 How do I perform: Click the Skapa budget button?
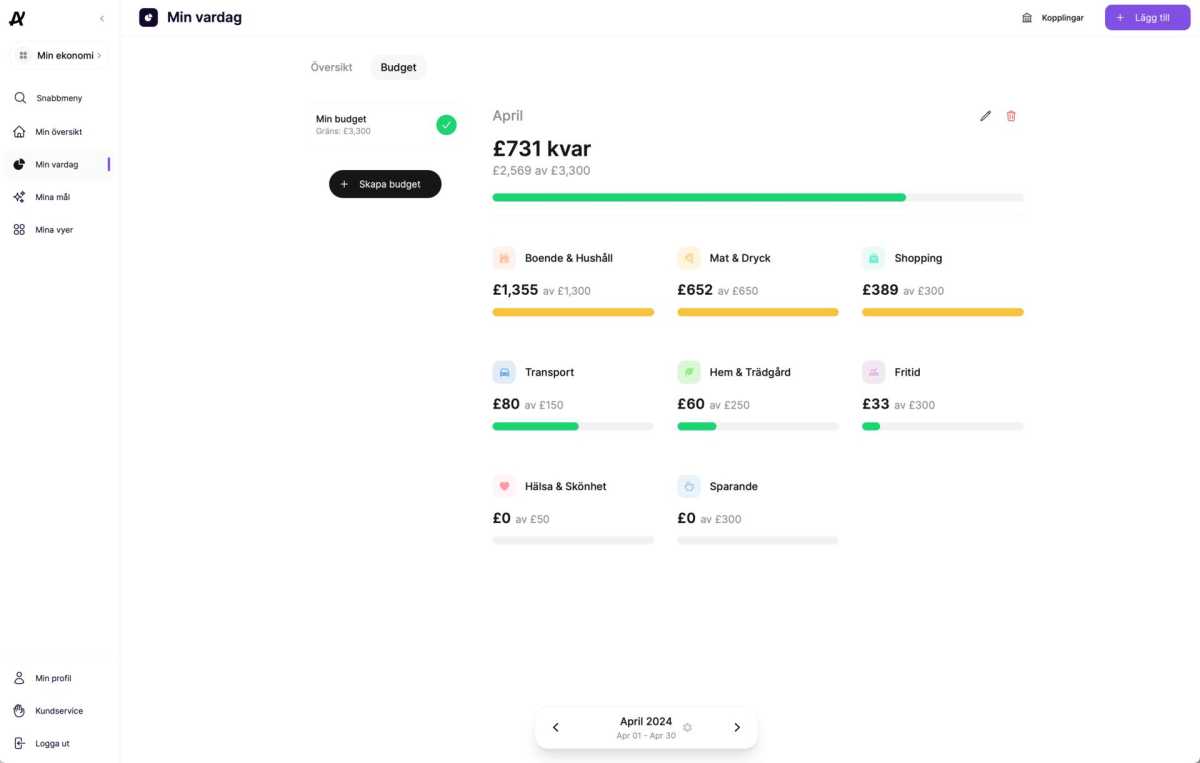tap(385, 184)
